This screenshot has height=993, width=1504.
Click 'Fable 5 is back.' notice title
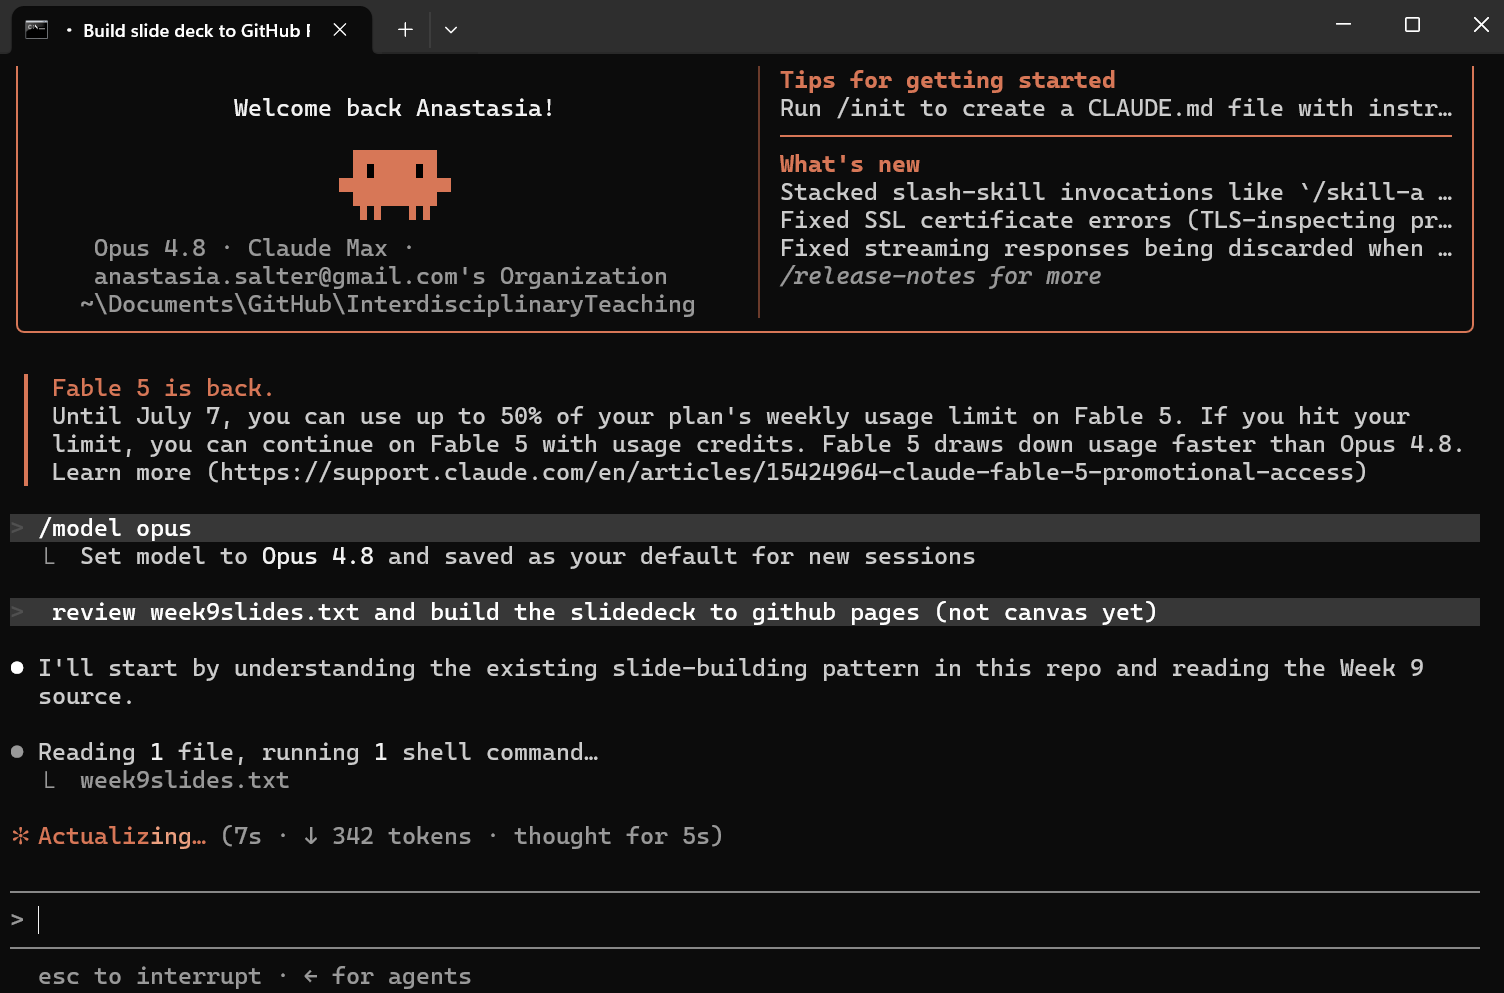click(x=163, y=388)
